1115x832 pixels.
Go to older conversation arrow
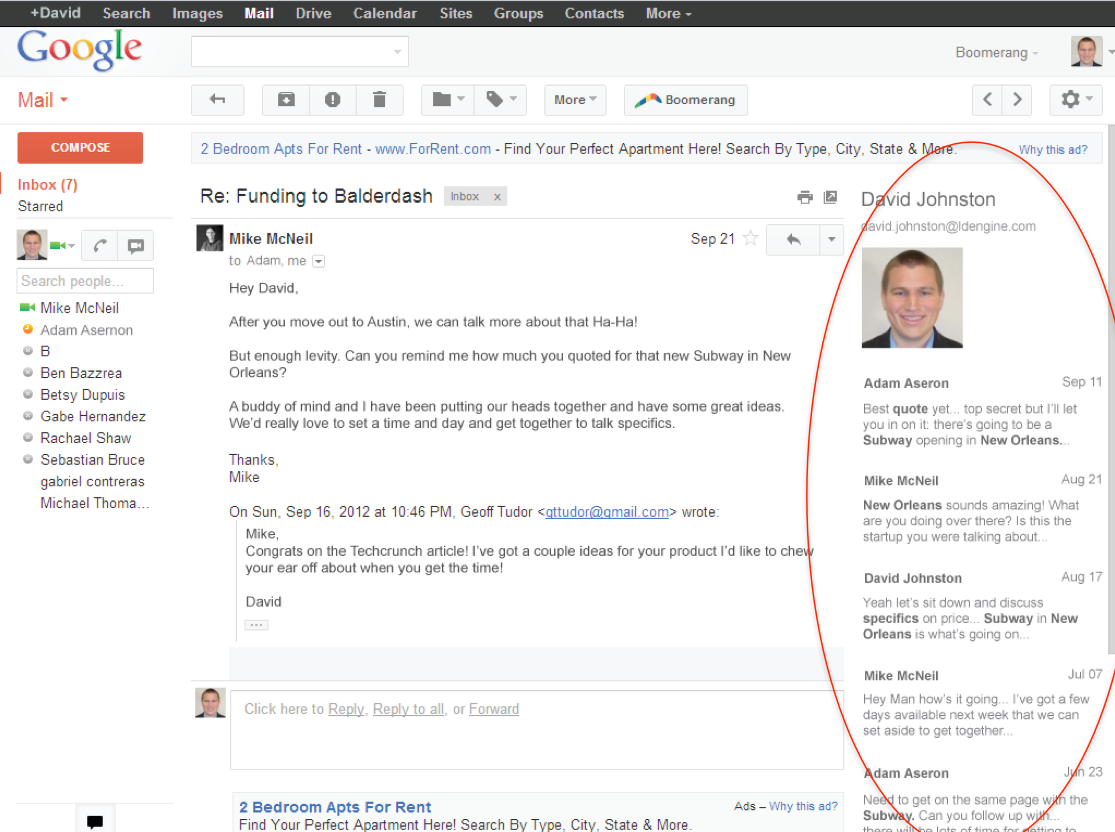tap(1017, 100)
